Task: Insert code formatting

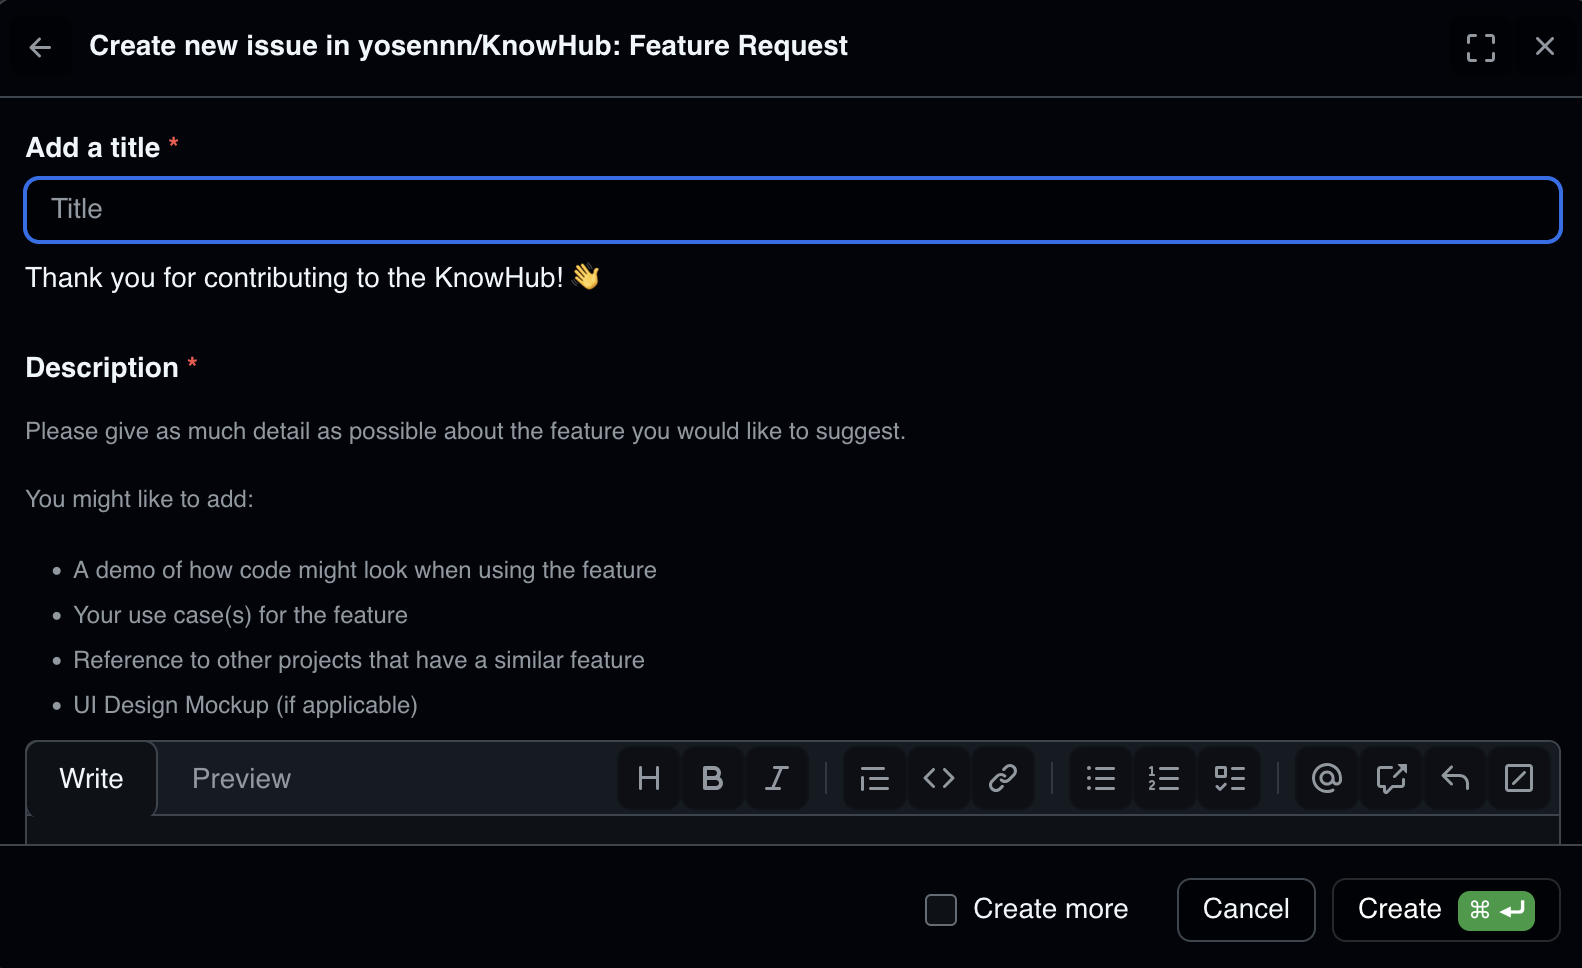Action: tap(938, 778)
